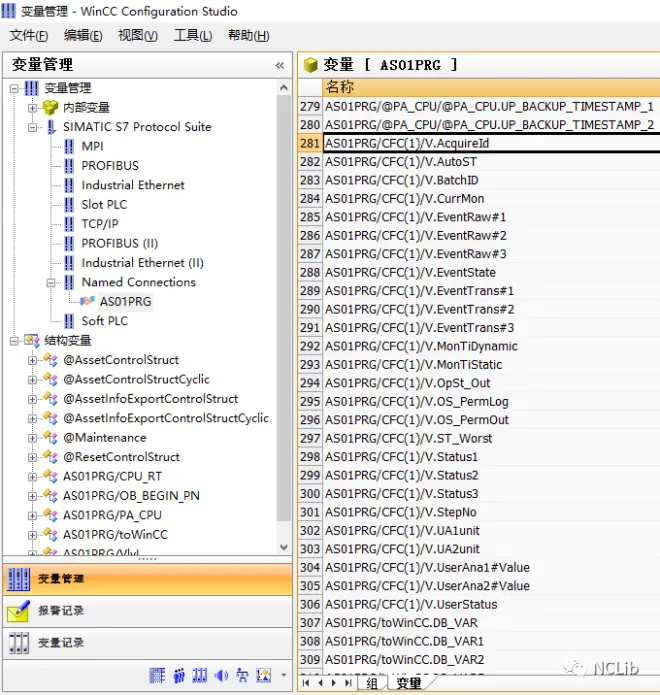Select cell AS01PRG/CFC(1)/V.StepNo

[x=491, y=512]
